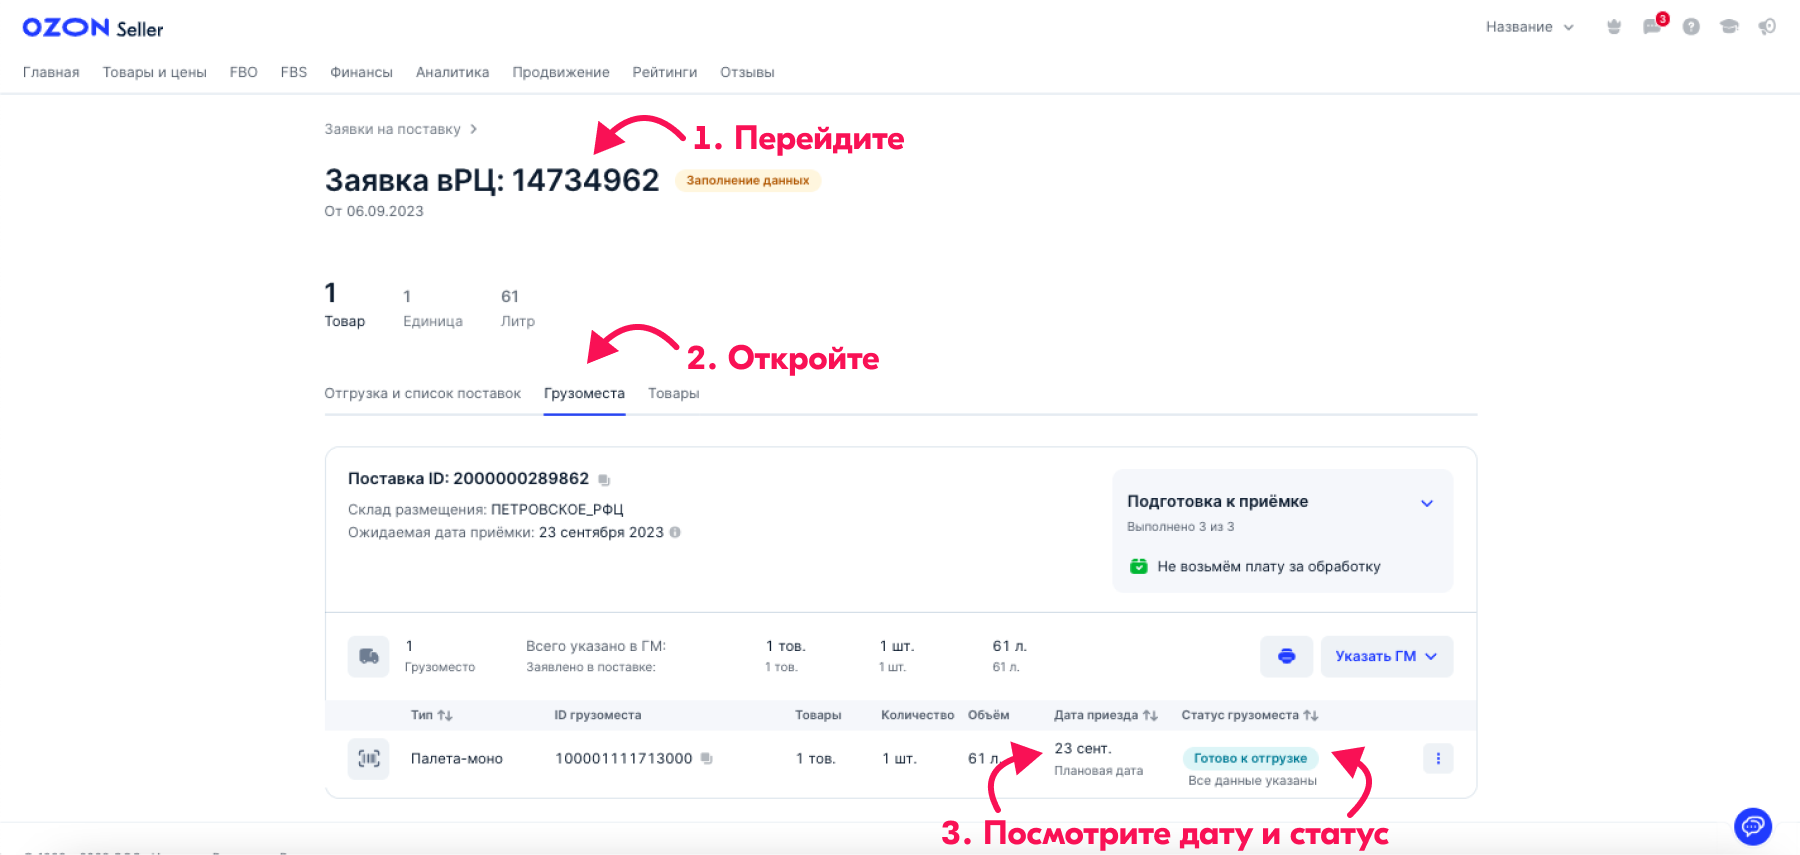Open the Отзывы menu
Image resolution: width=1800 pixels, height=855 pixels.
747,72
